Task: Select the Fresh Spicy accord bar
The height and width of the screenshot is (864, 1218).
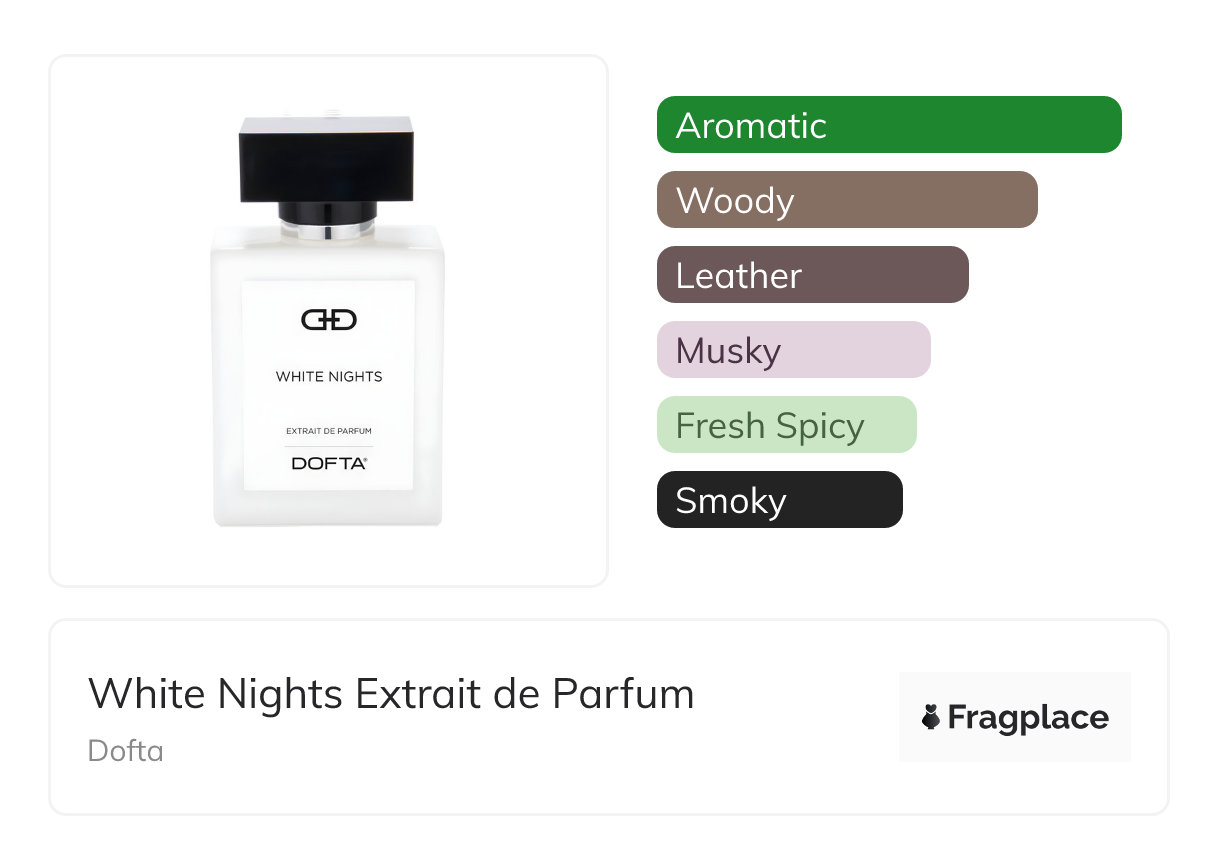Action: [x=787, y=425]
